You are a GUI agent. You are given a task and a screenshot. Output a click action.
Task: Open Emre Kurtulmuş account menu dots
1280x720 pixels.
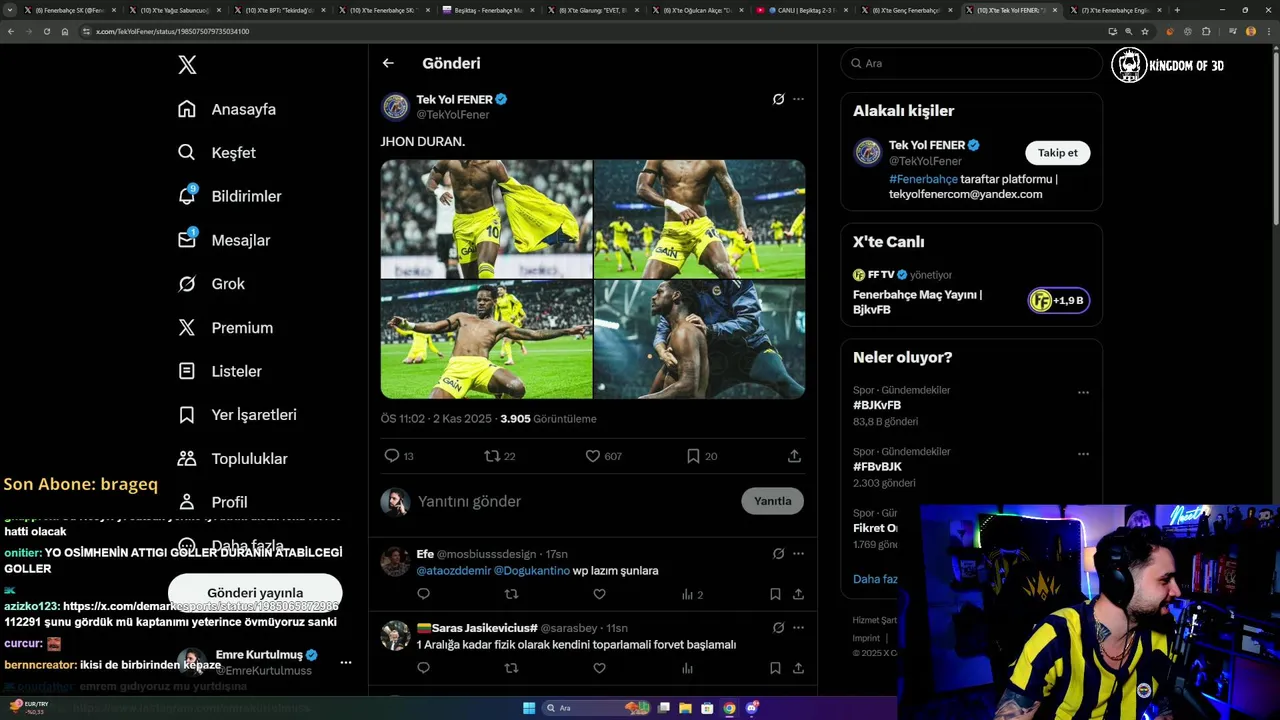tap(346, 662)
